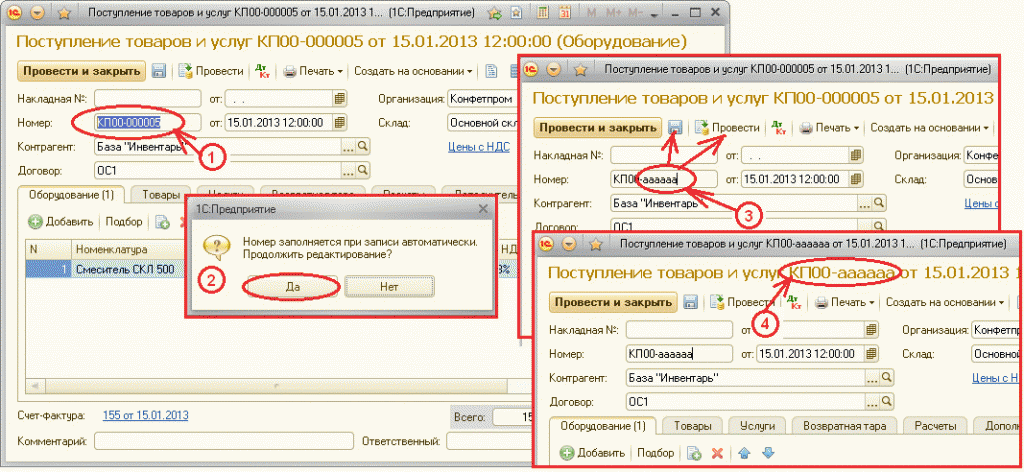This screenshot has height=472, width=1024.
Task: Click Добавить in left window table toolbar
Action: pos(61,222)
